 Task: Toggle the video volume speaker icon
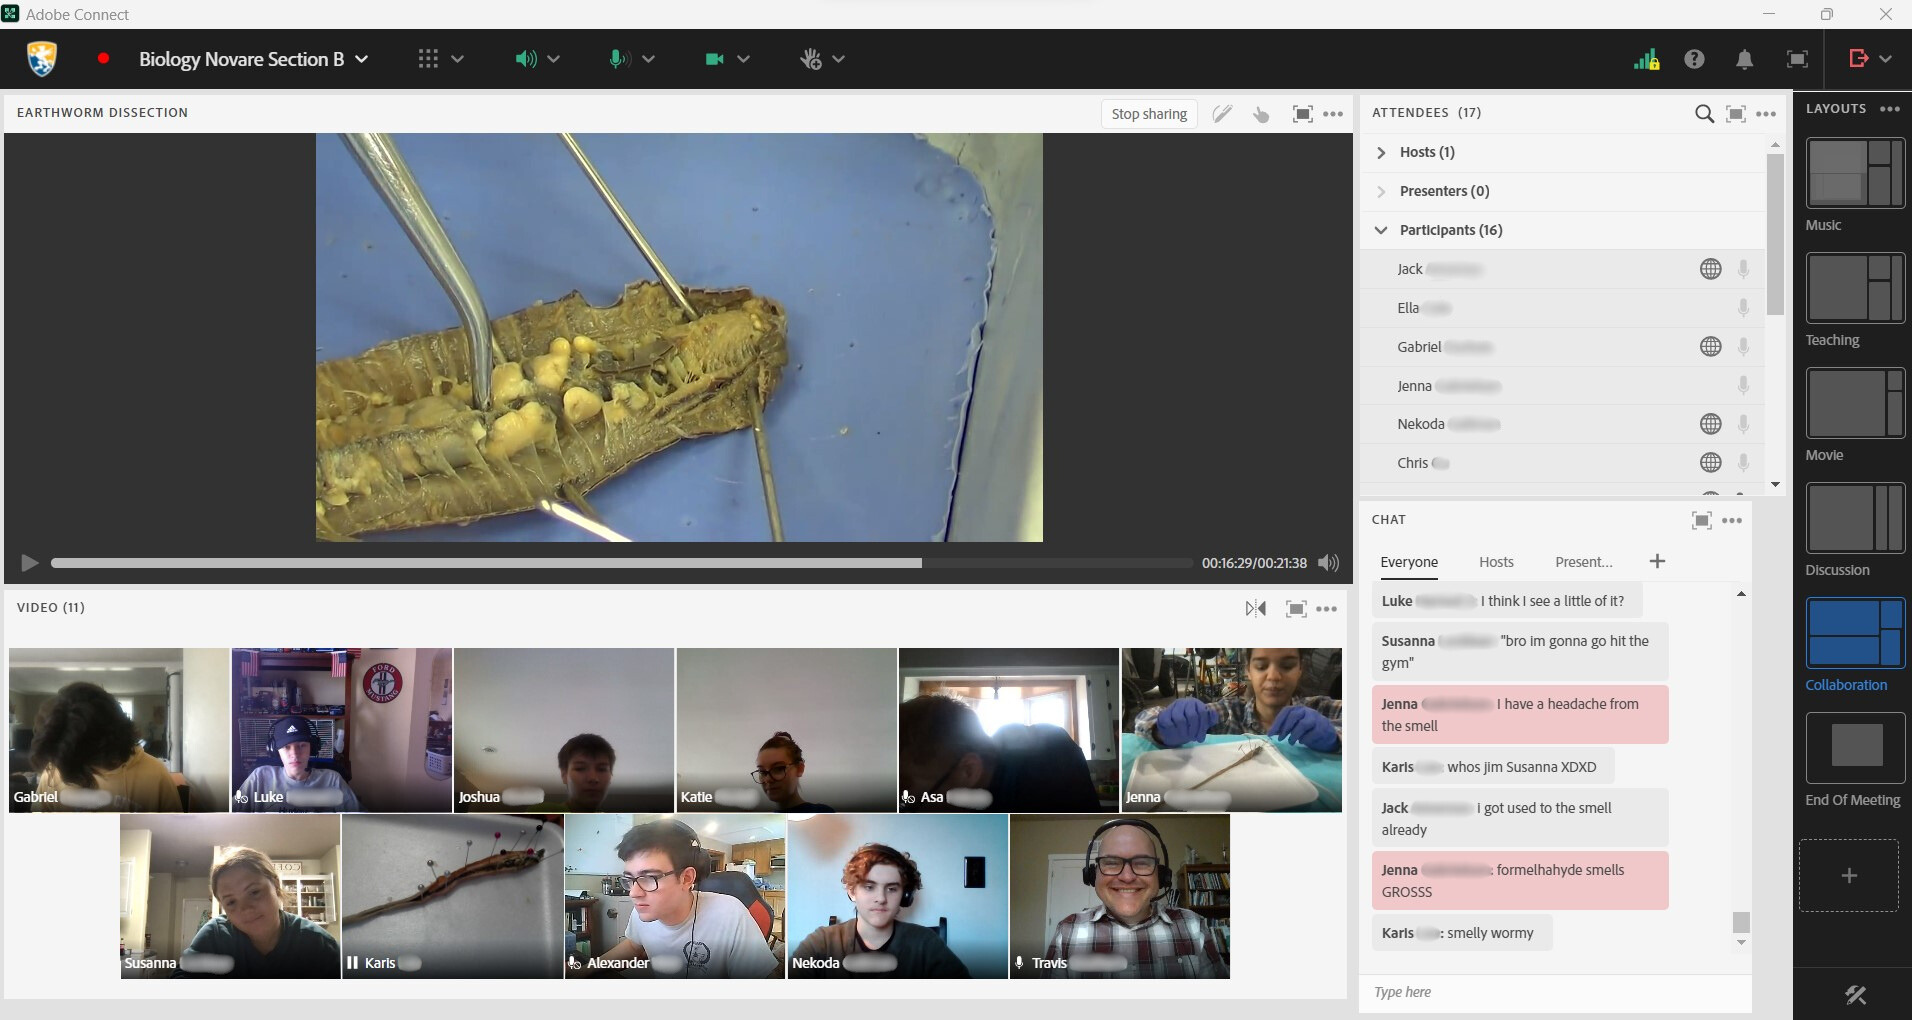[x=1328, y=563]
